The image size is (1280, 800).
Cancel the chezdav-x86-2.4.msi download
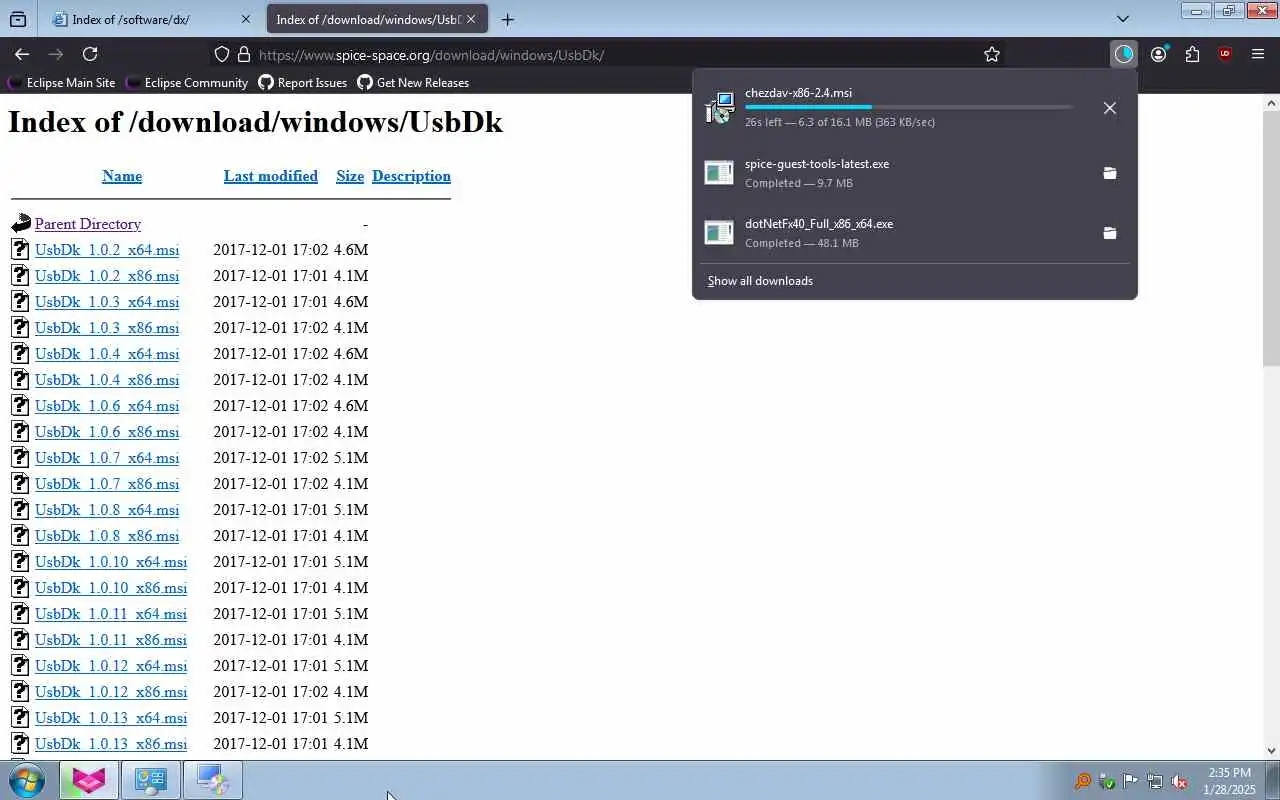point(1110,108)
